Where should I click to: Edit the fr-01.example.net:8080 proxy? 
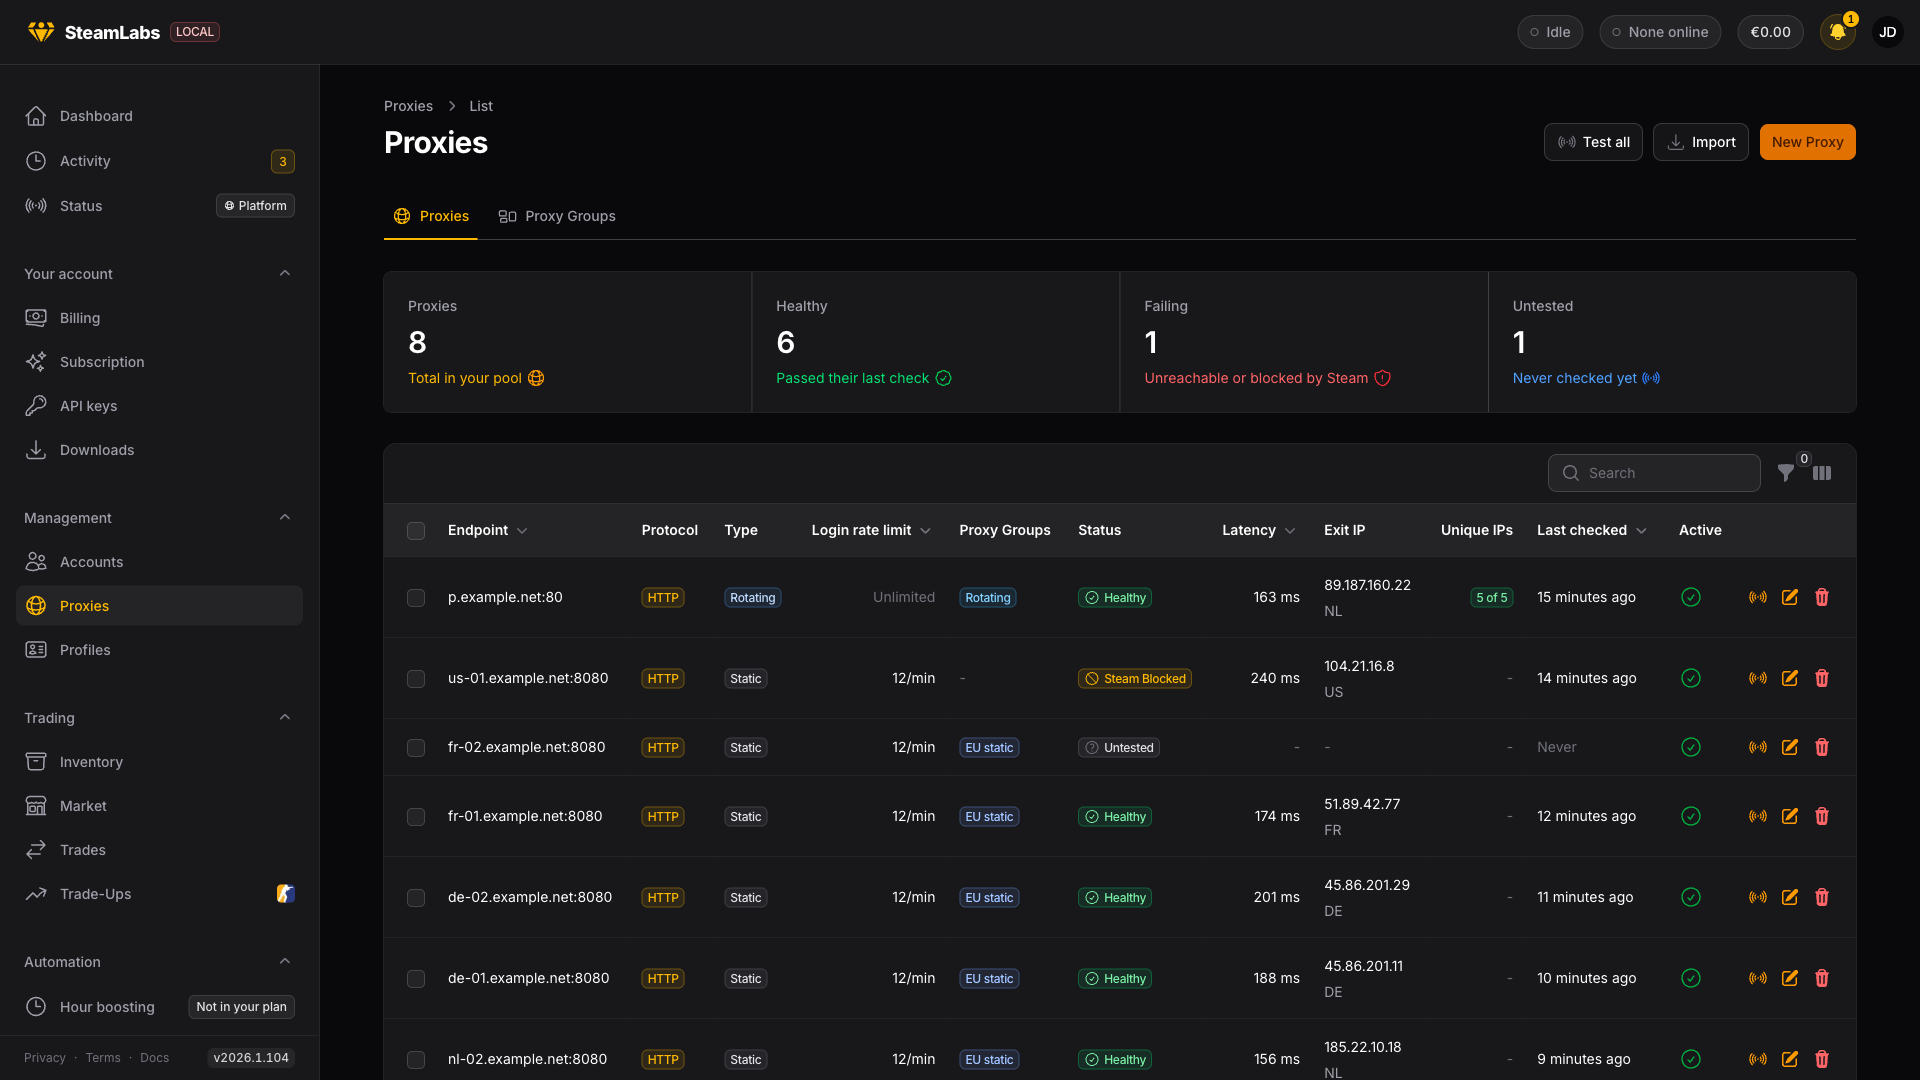[1790, 816]
